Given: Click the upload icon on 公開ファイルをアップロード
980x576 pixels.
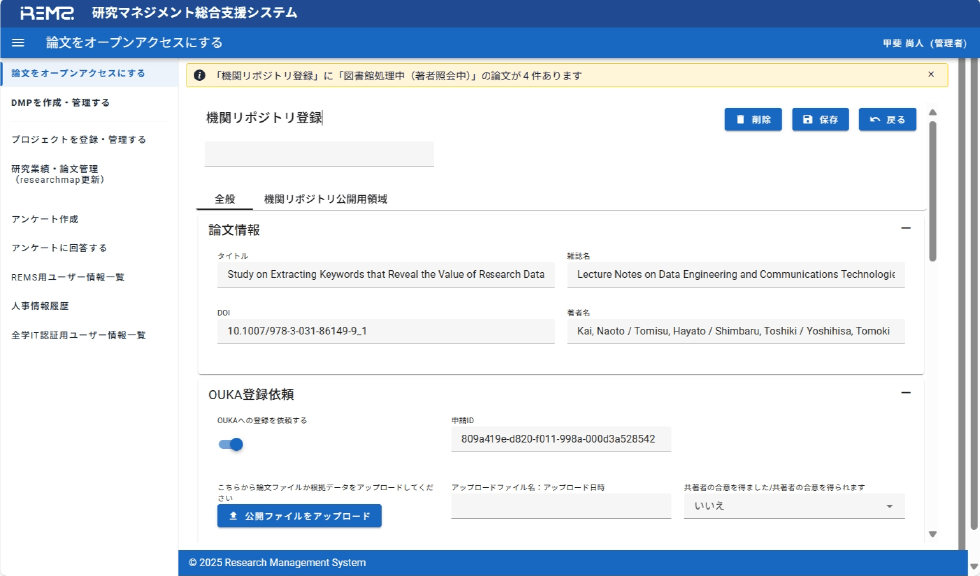Looking at the screenshot, I should tap(232, 516).
